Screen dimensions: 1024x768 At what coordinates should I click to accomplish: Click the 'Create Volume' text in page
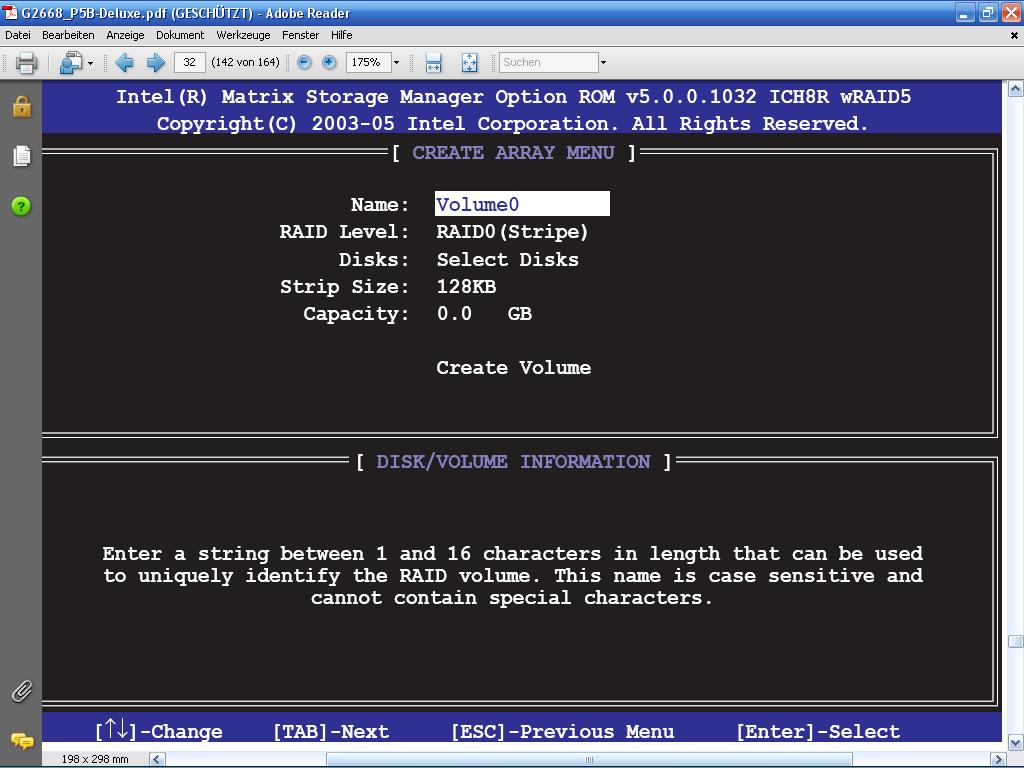click(x=513, y=368)
